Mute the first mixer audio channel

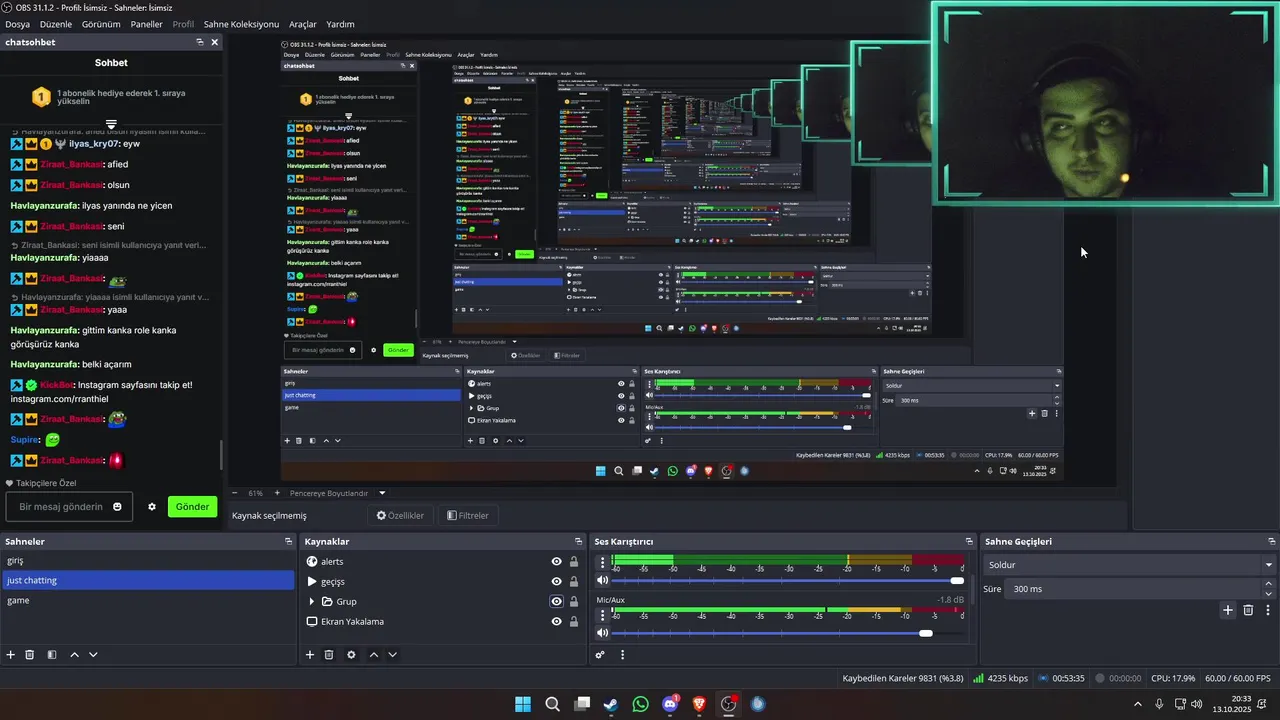(602, 581)
